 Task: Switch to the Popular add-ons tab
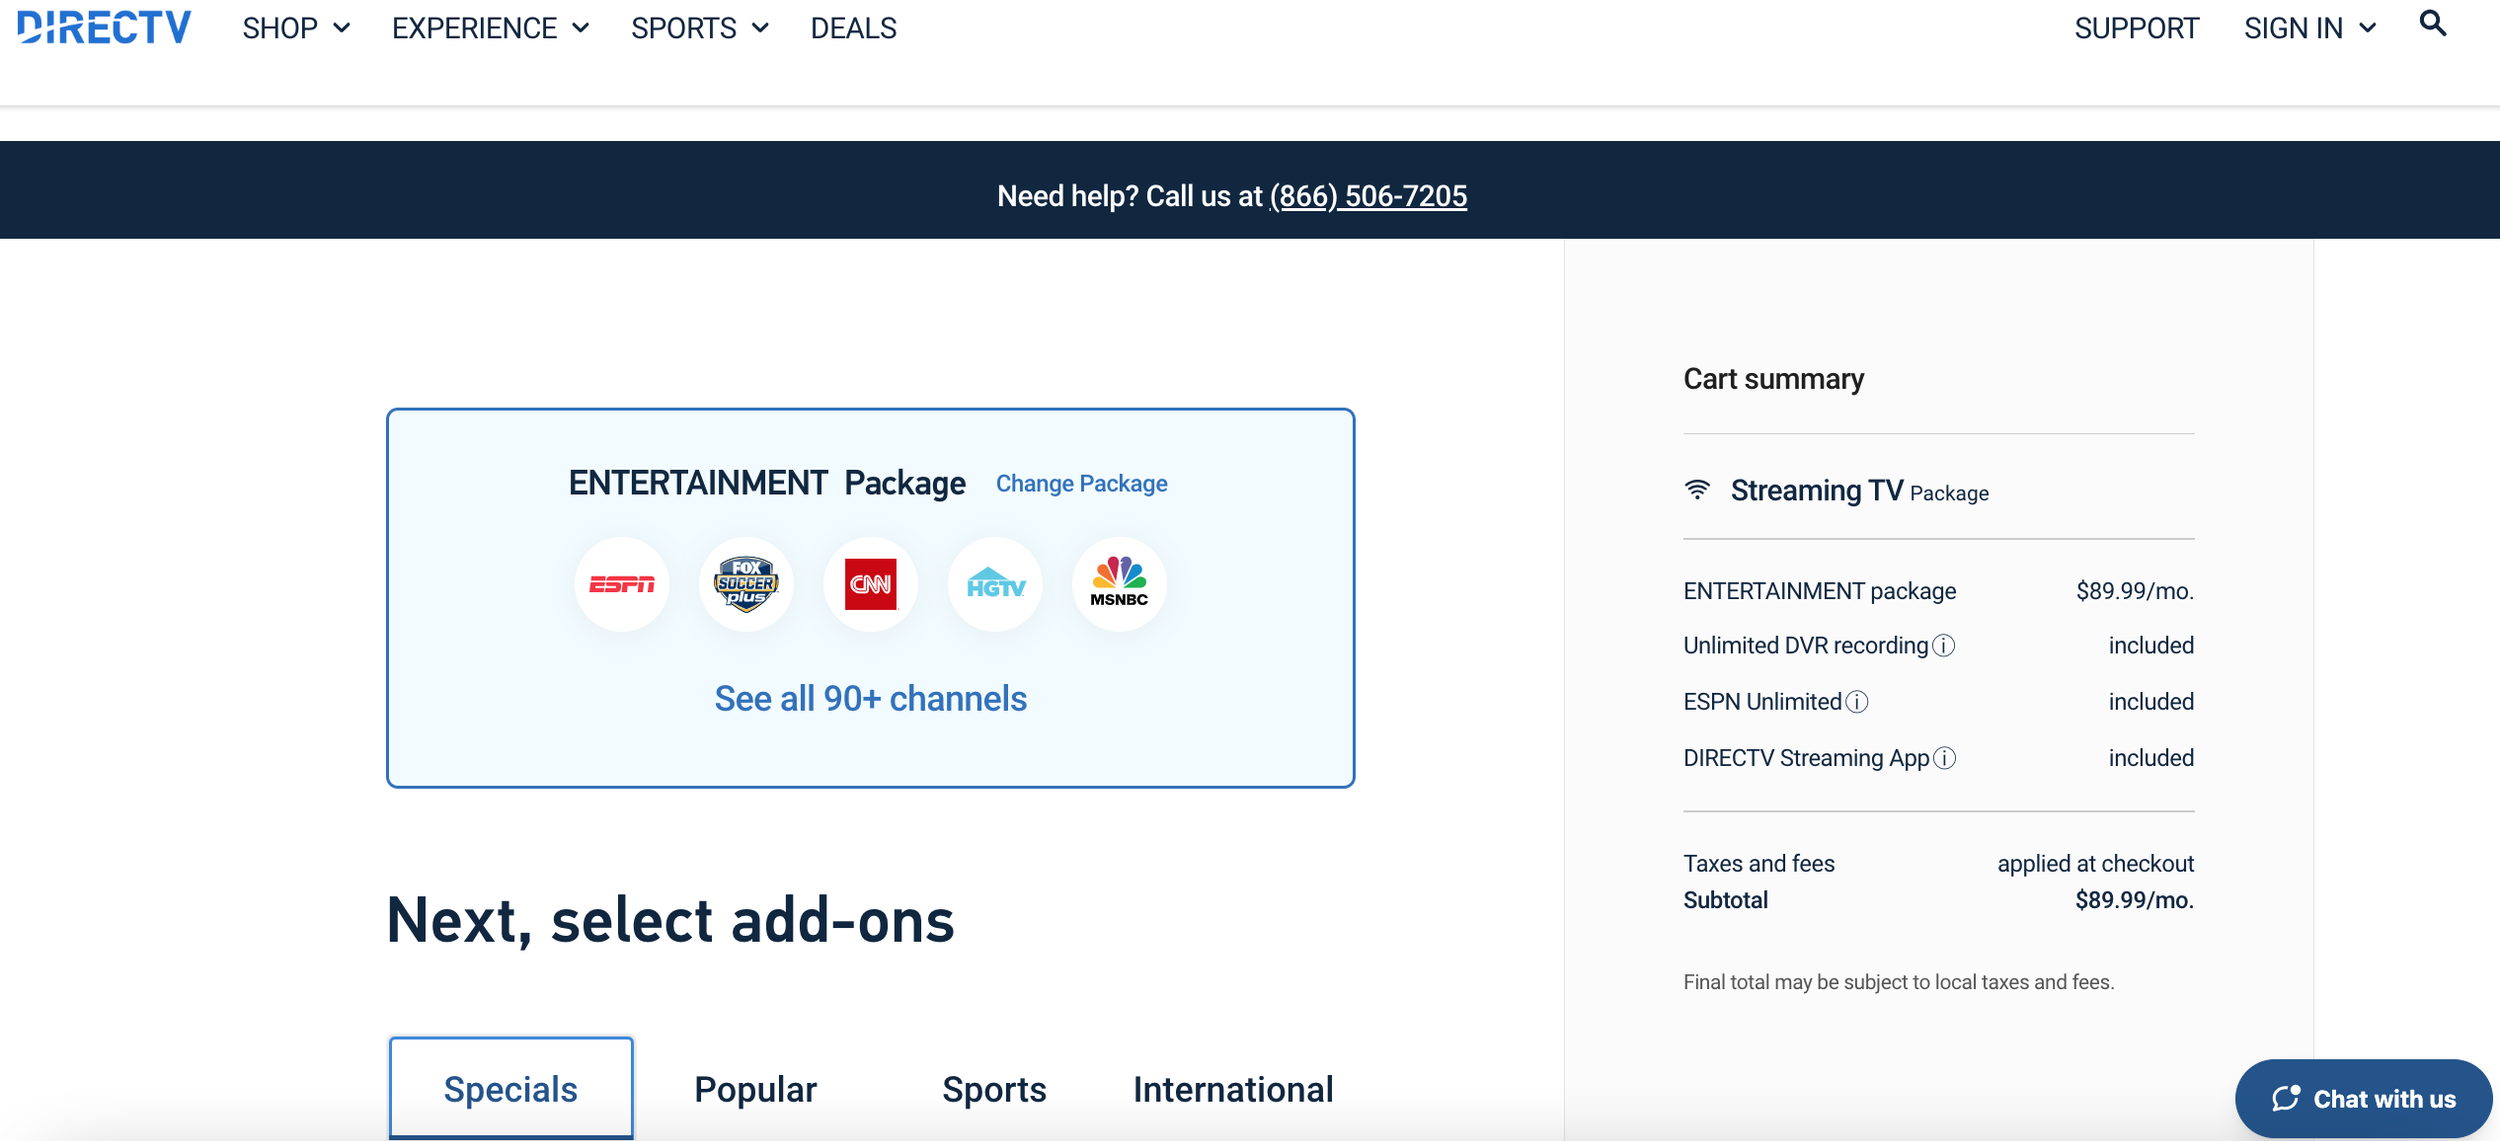click(755, 1089)
